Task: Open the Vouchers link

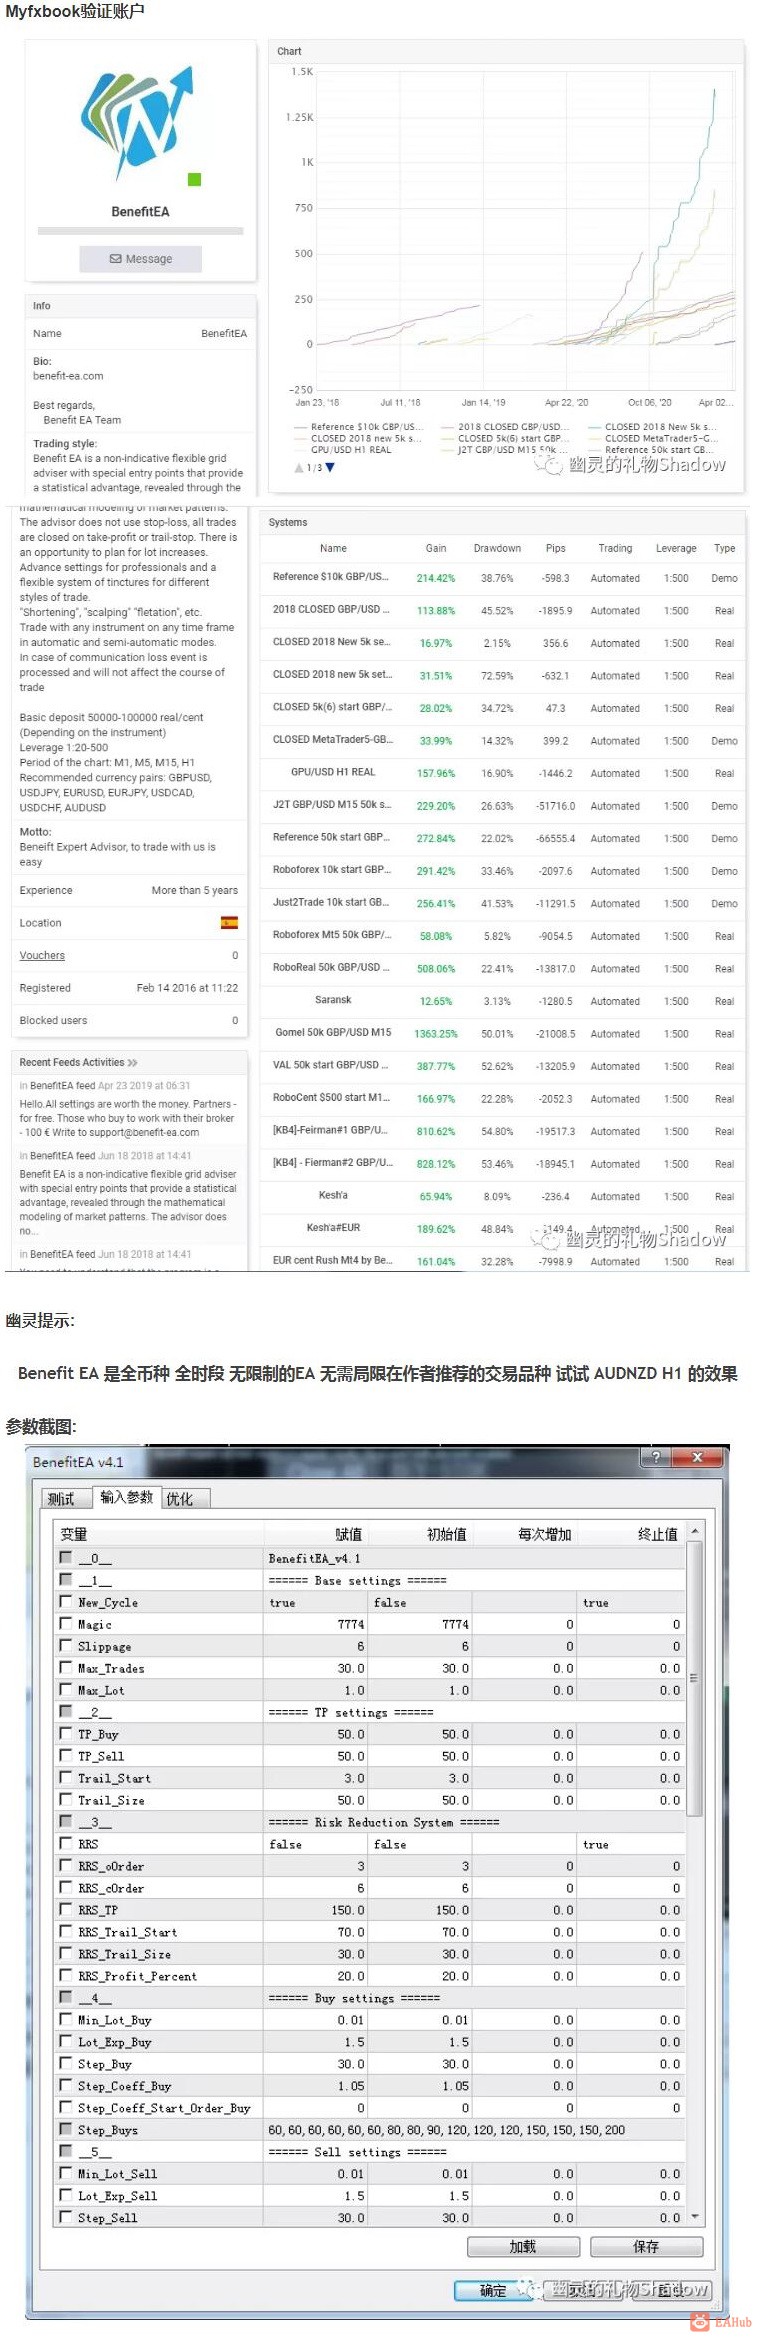Action: pos(42,956)
